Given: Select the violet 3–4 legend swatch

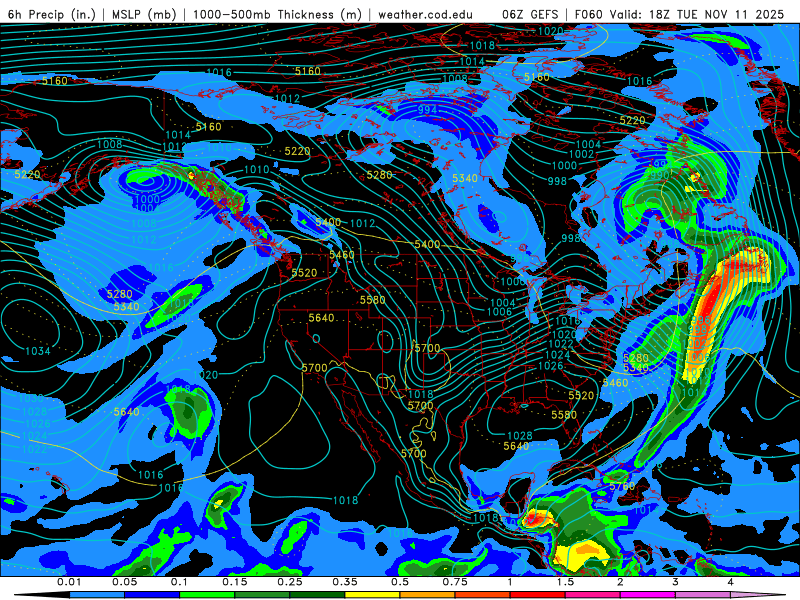Looking at the screenshot, I should point(703,595).
